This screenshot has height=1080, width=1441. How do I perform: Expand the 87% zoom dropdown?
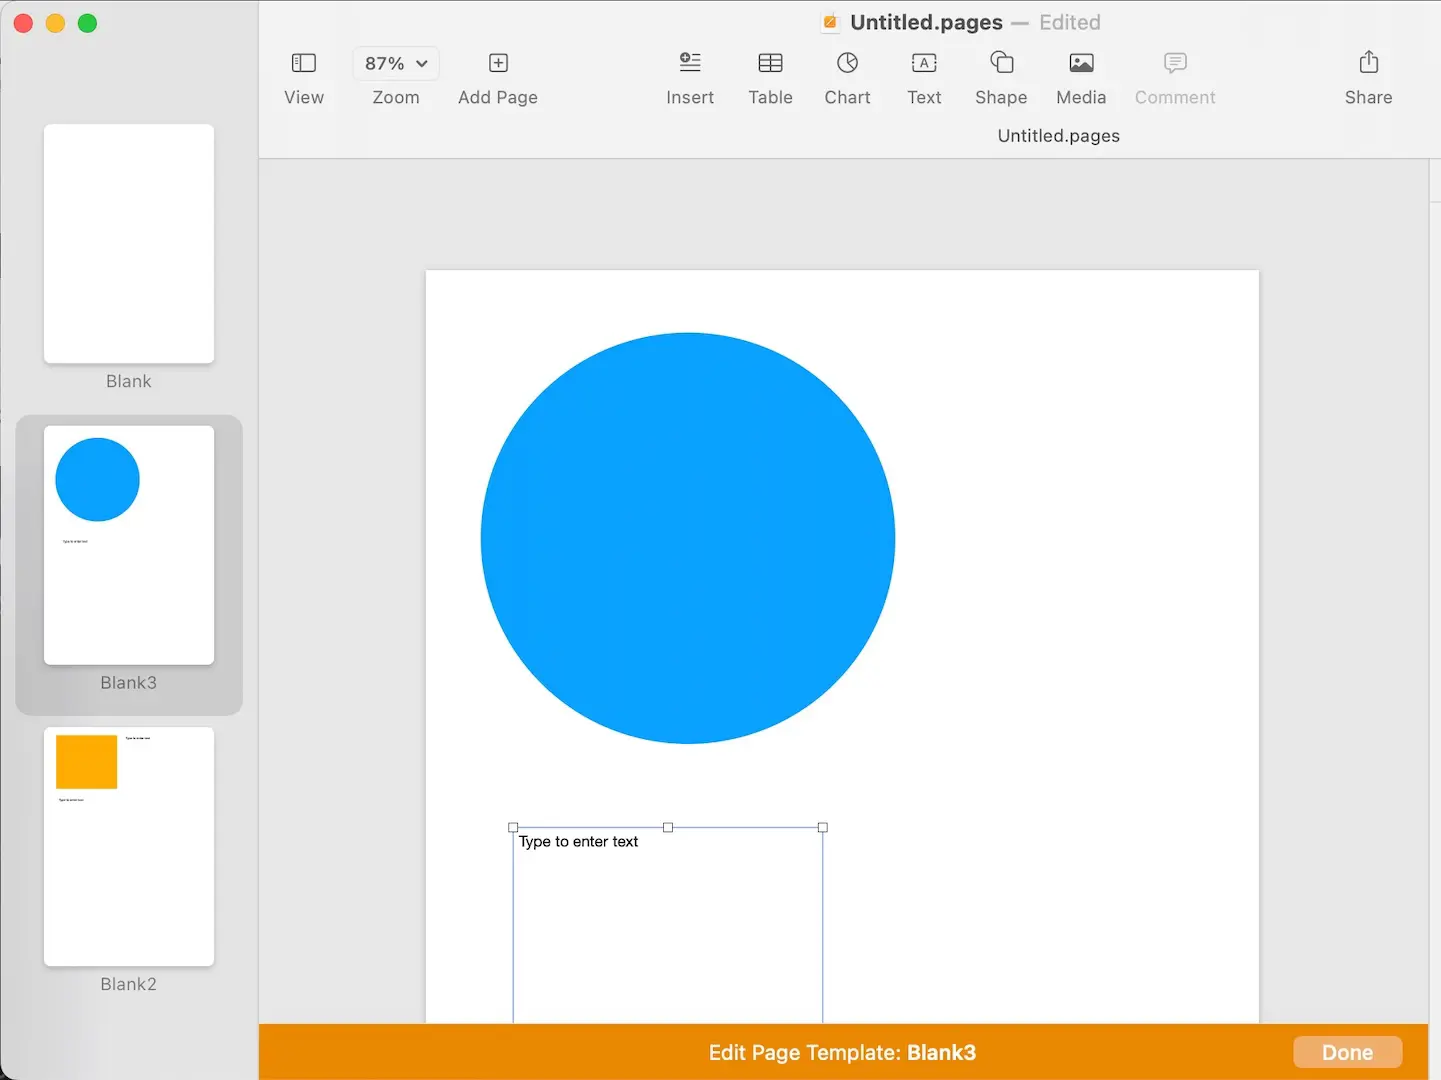[x=396, y=64]
